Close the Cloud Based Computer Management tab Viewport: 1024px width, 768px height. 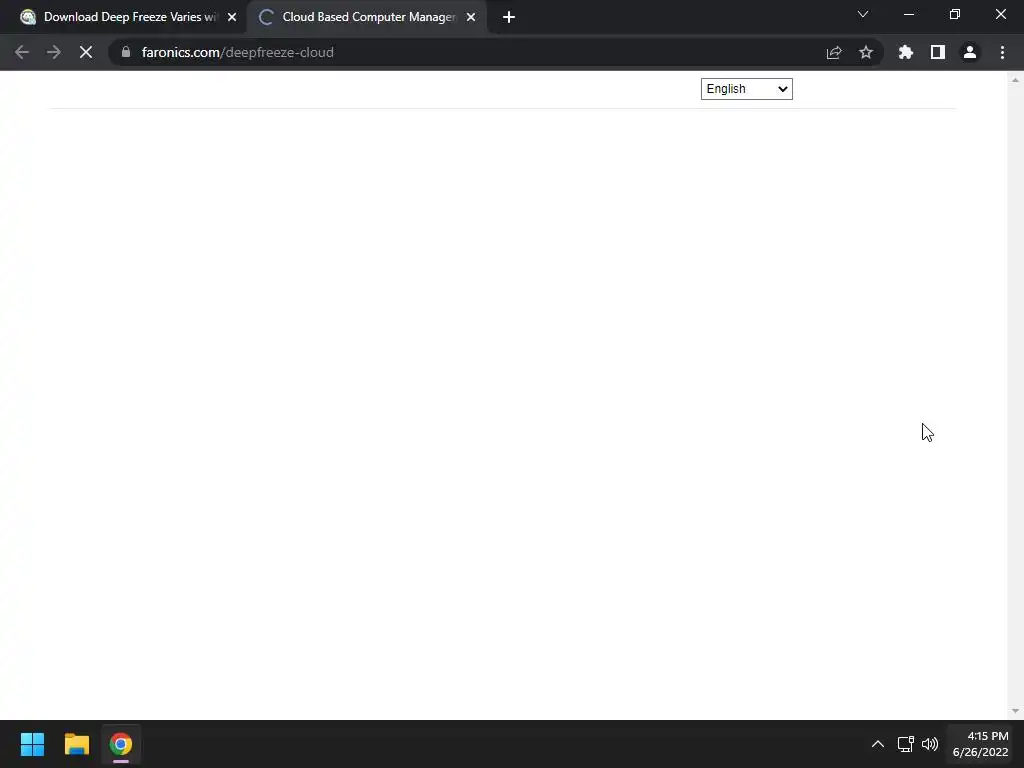click(471, 17)
